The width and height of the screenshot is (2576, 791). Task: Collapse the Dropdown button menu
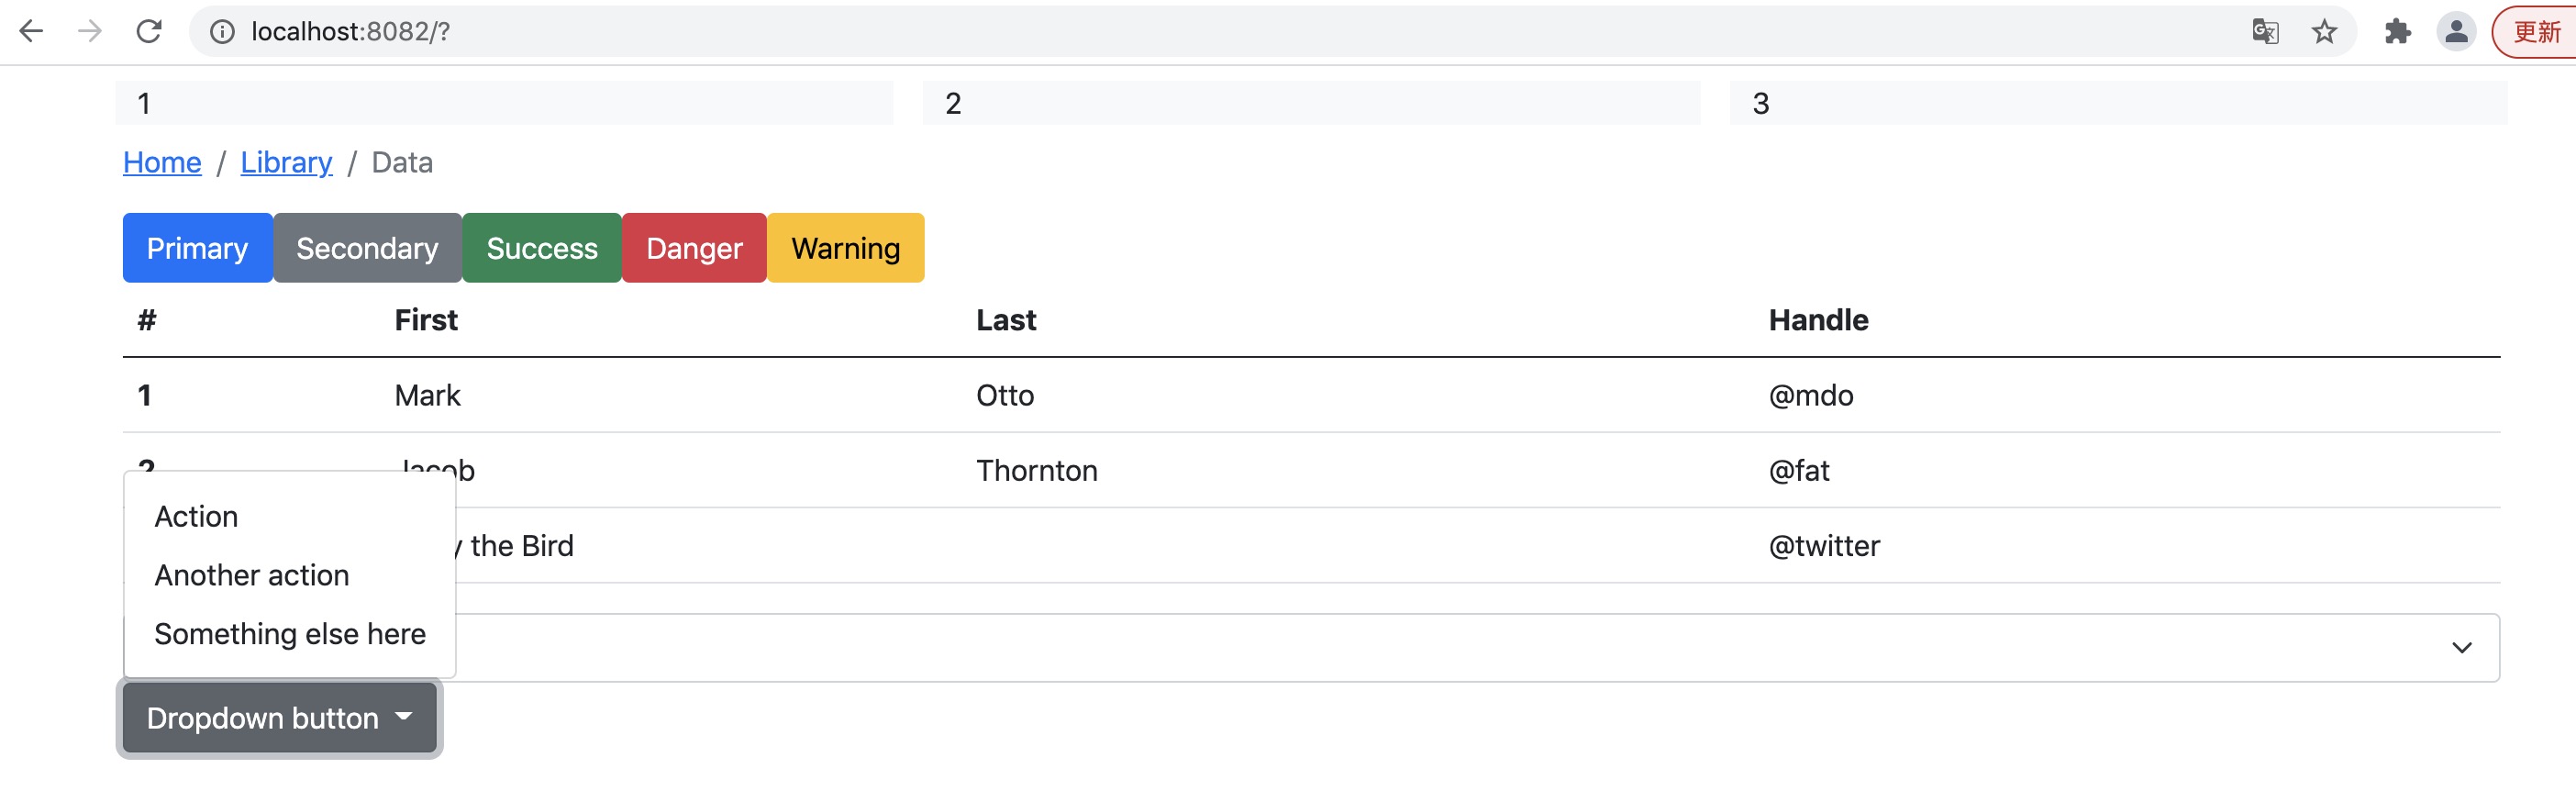[279, 718]
